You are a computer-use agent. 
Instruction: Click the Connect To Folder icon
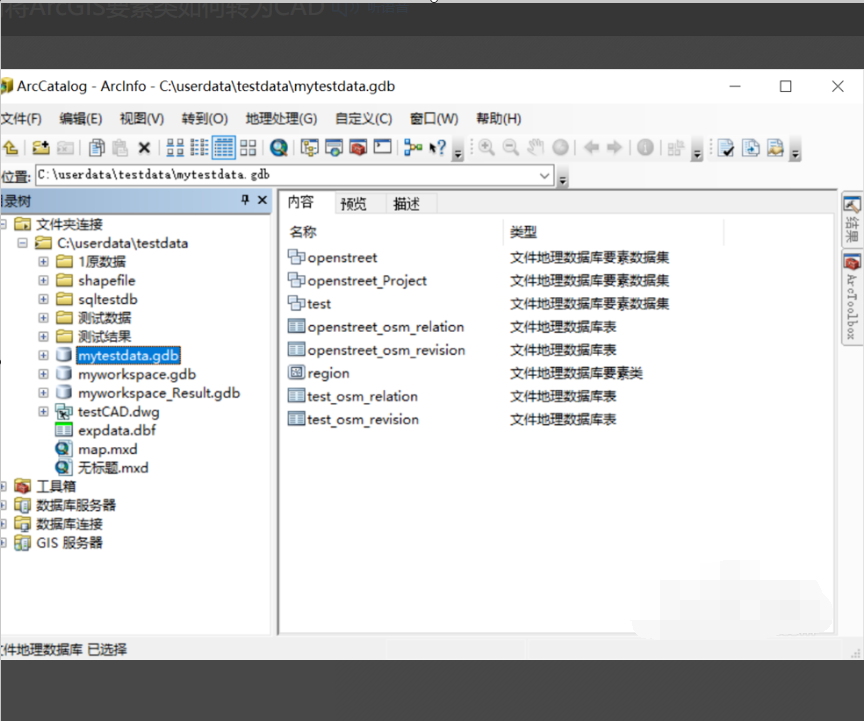coord(40,148)
